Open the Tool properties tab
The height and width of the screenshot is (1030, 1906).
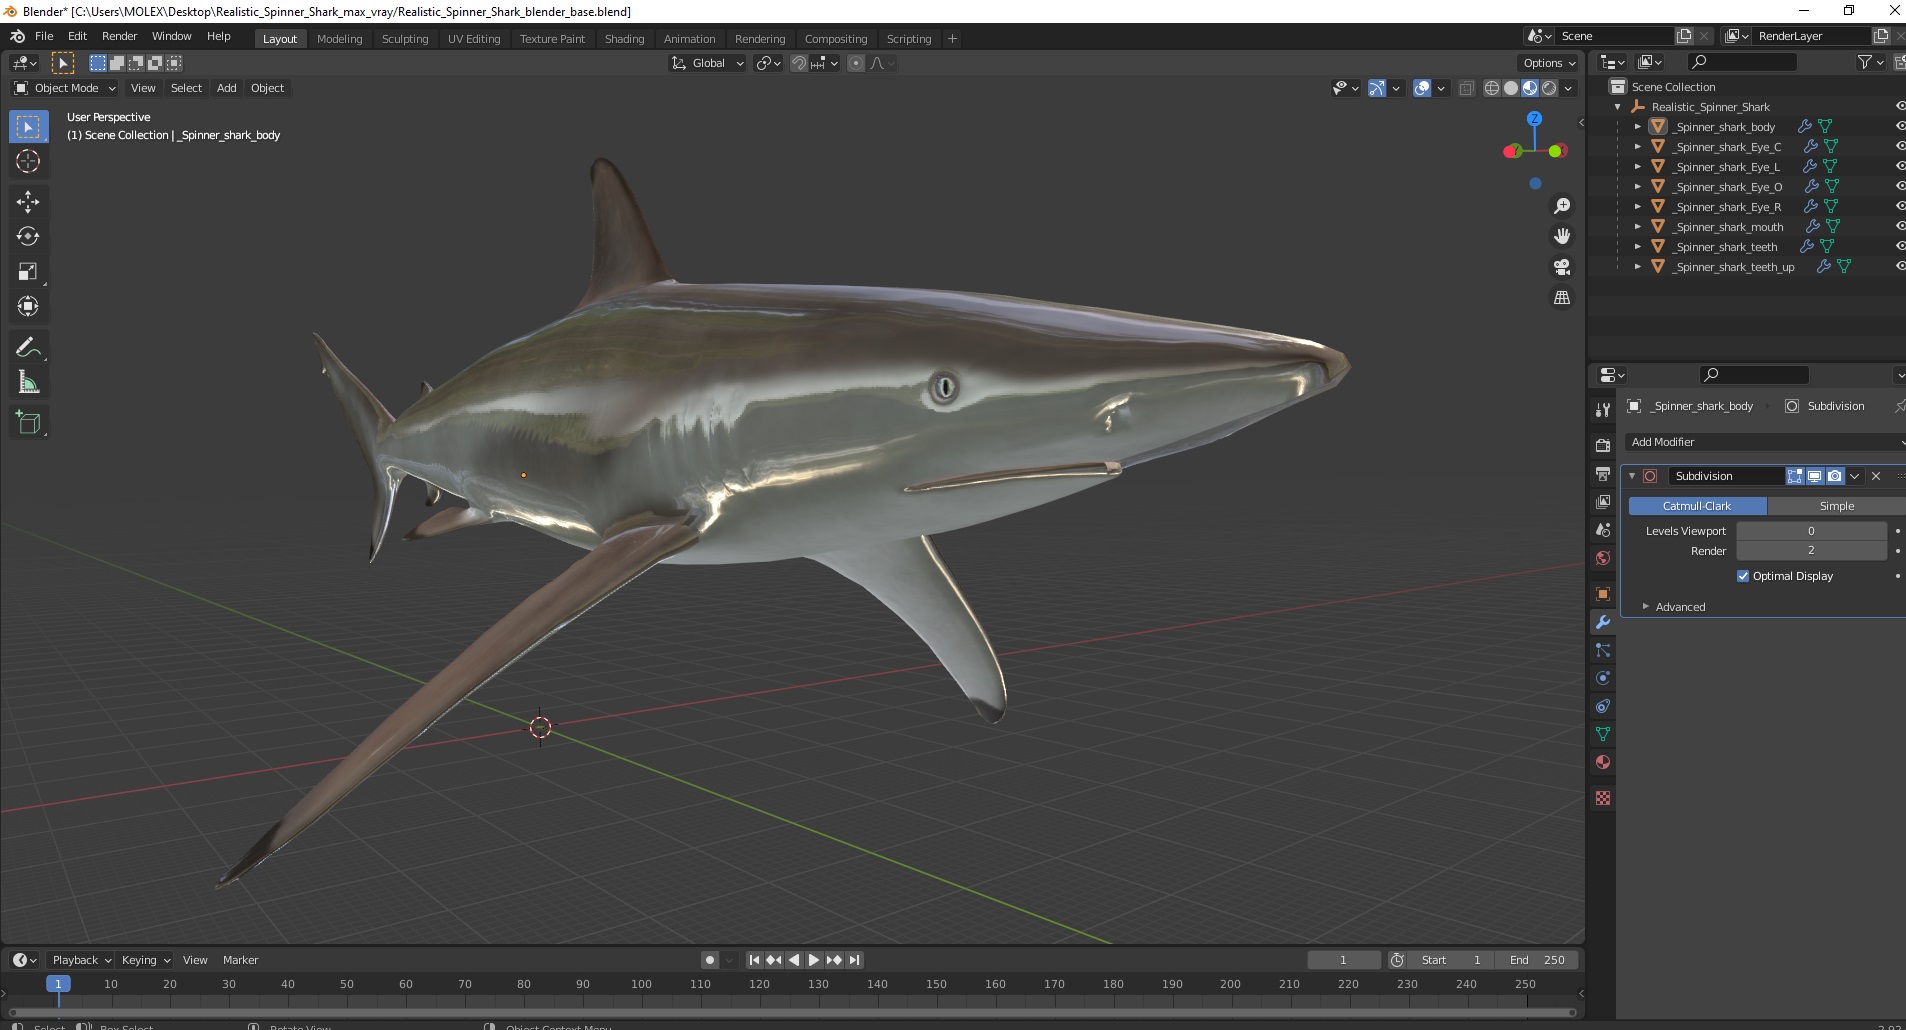(x=1603, y=409)
